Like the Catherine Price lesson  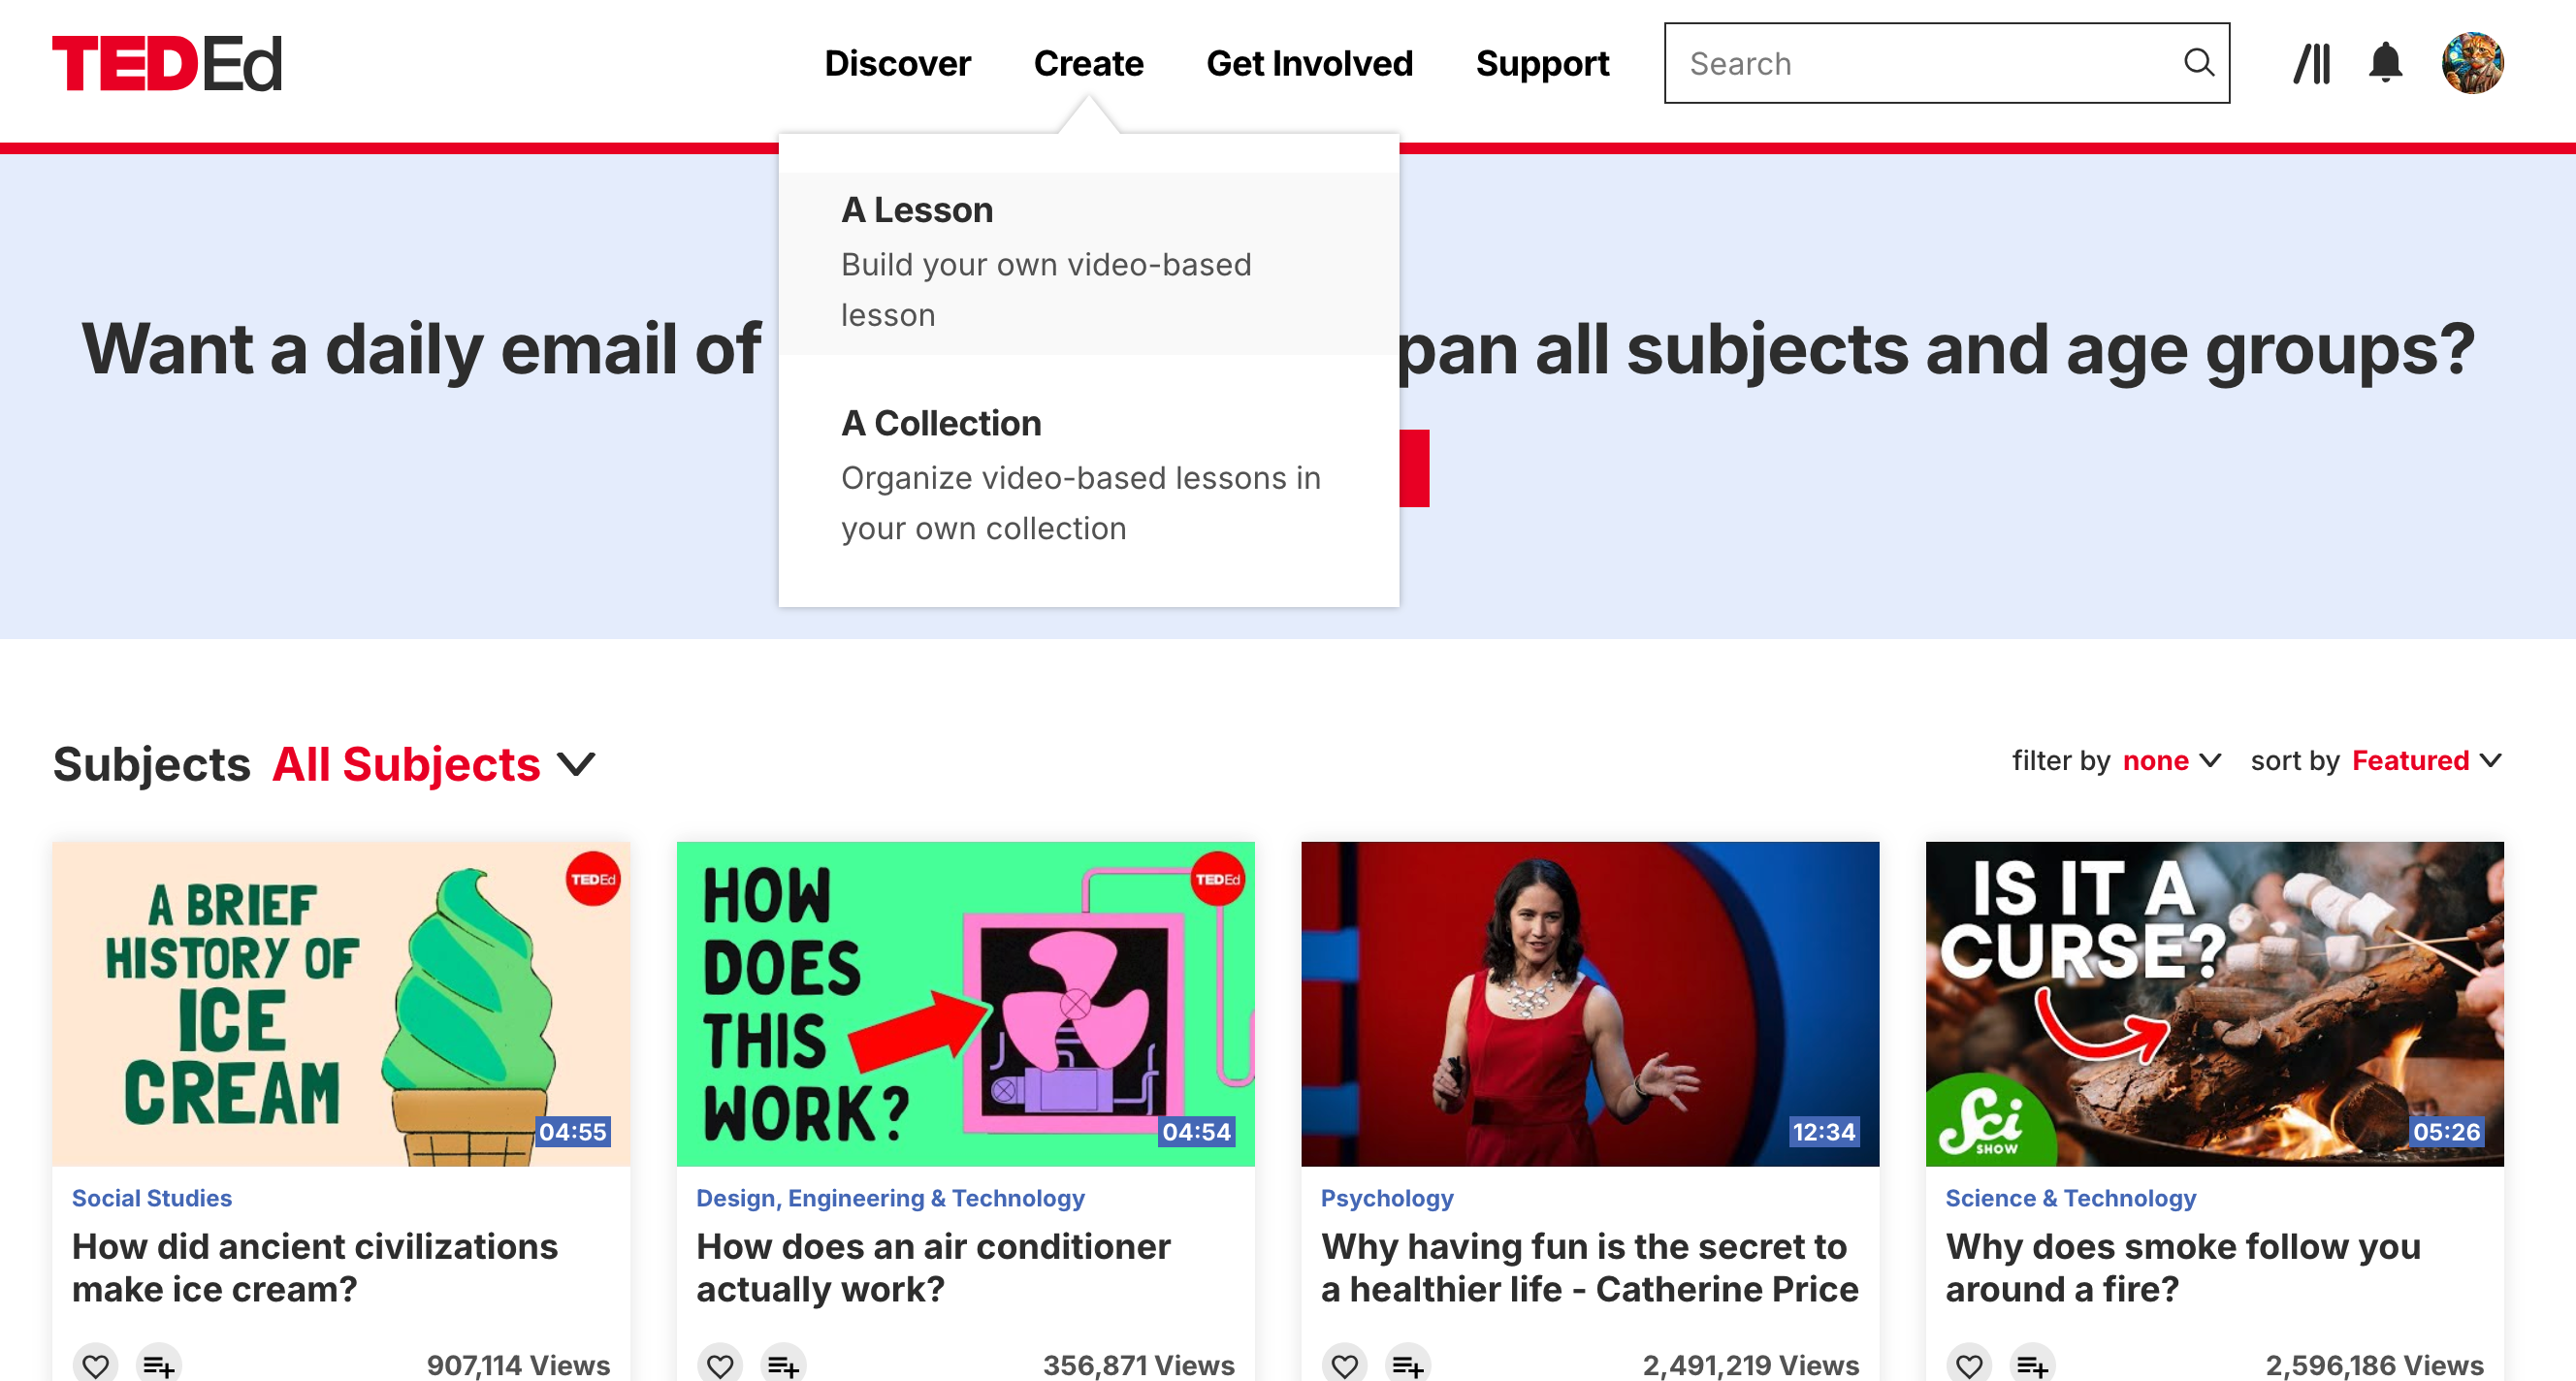1345,1364
